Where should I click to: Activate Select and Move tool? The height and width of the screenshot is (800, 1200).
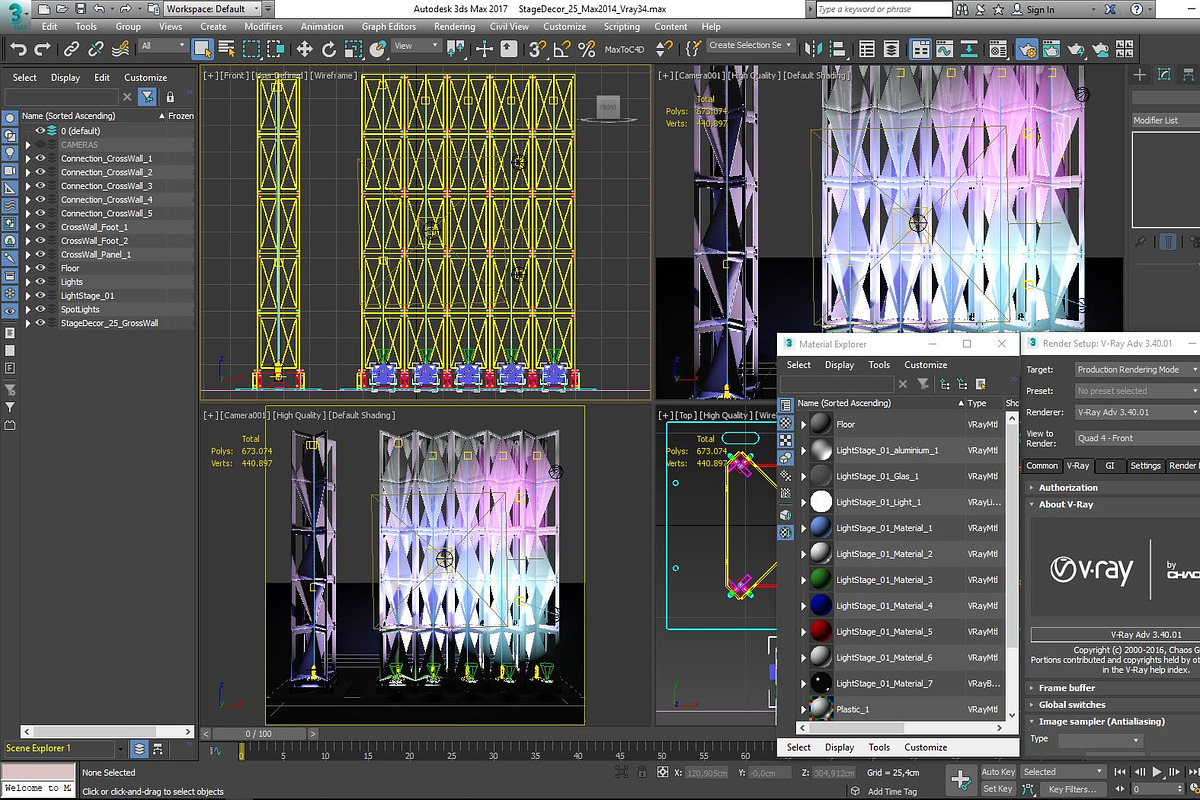click(305, 48)
